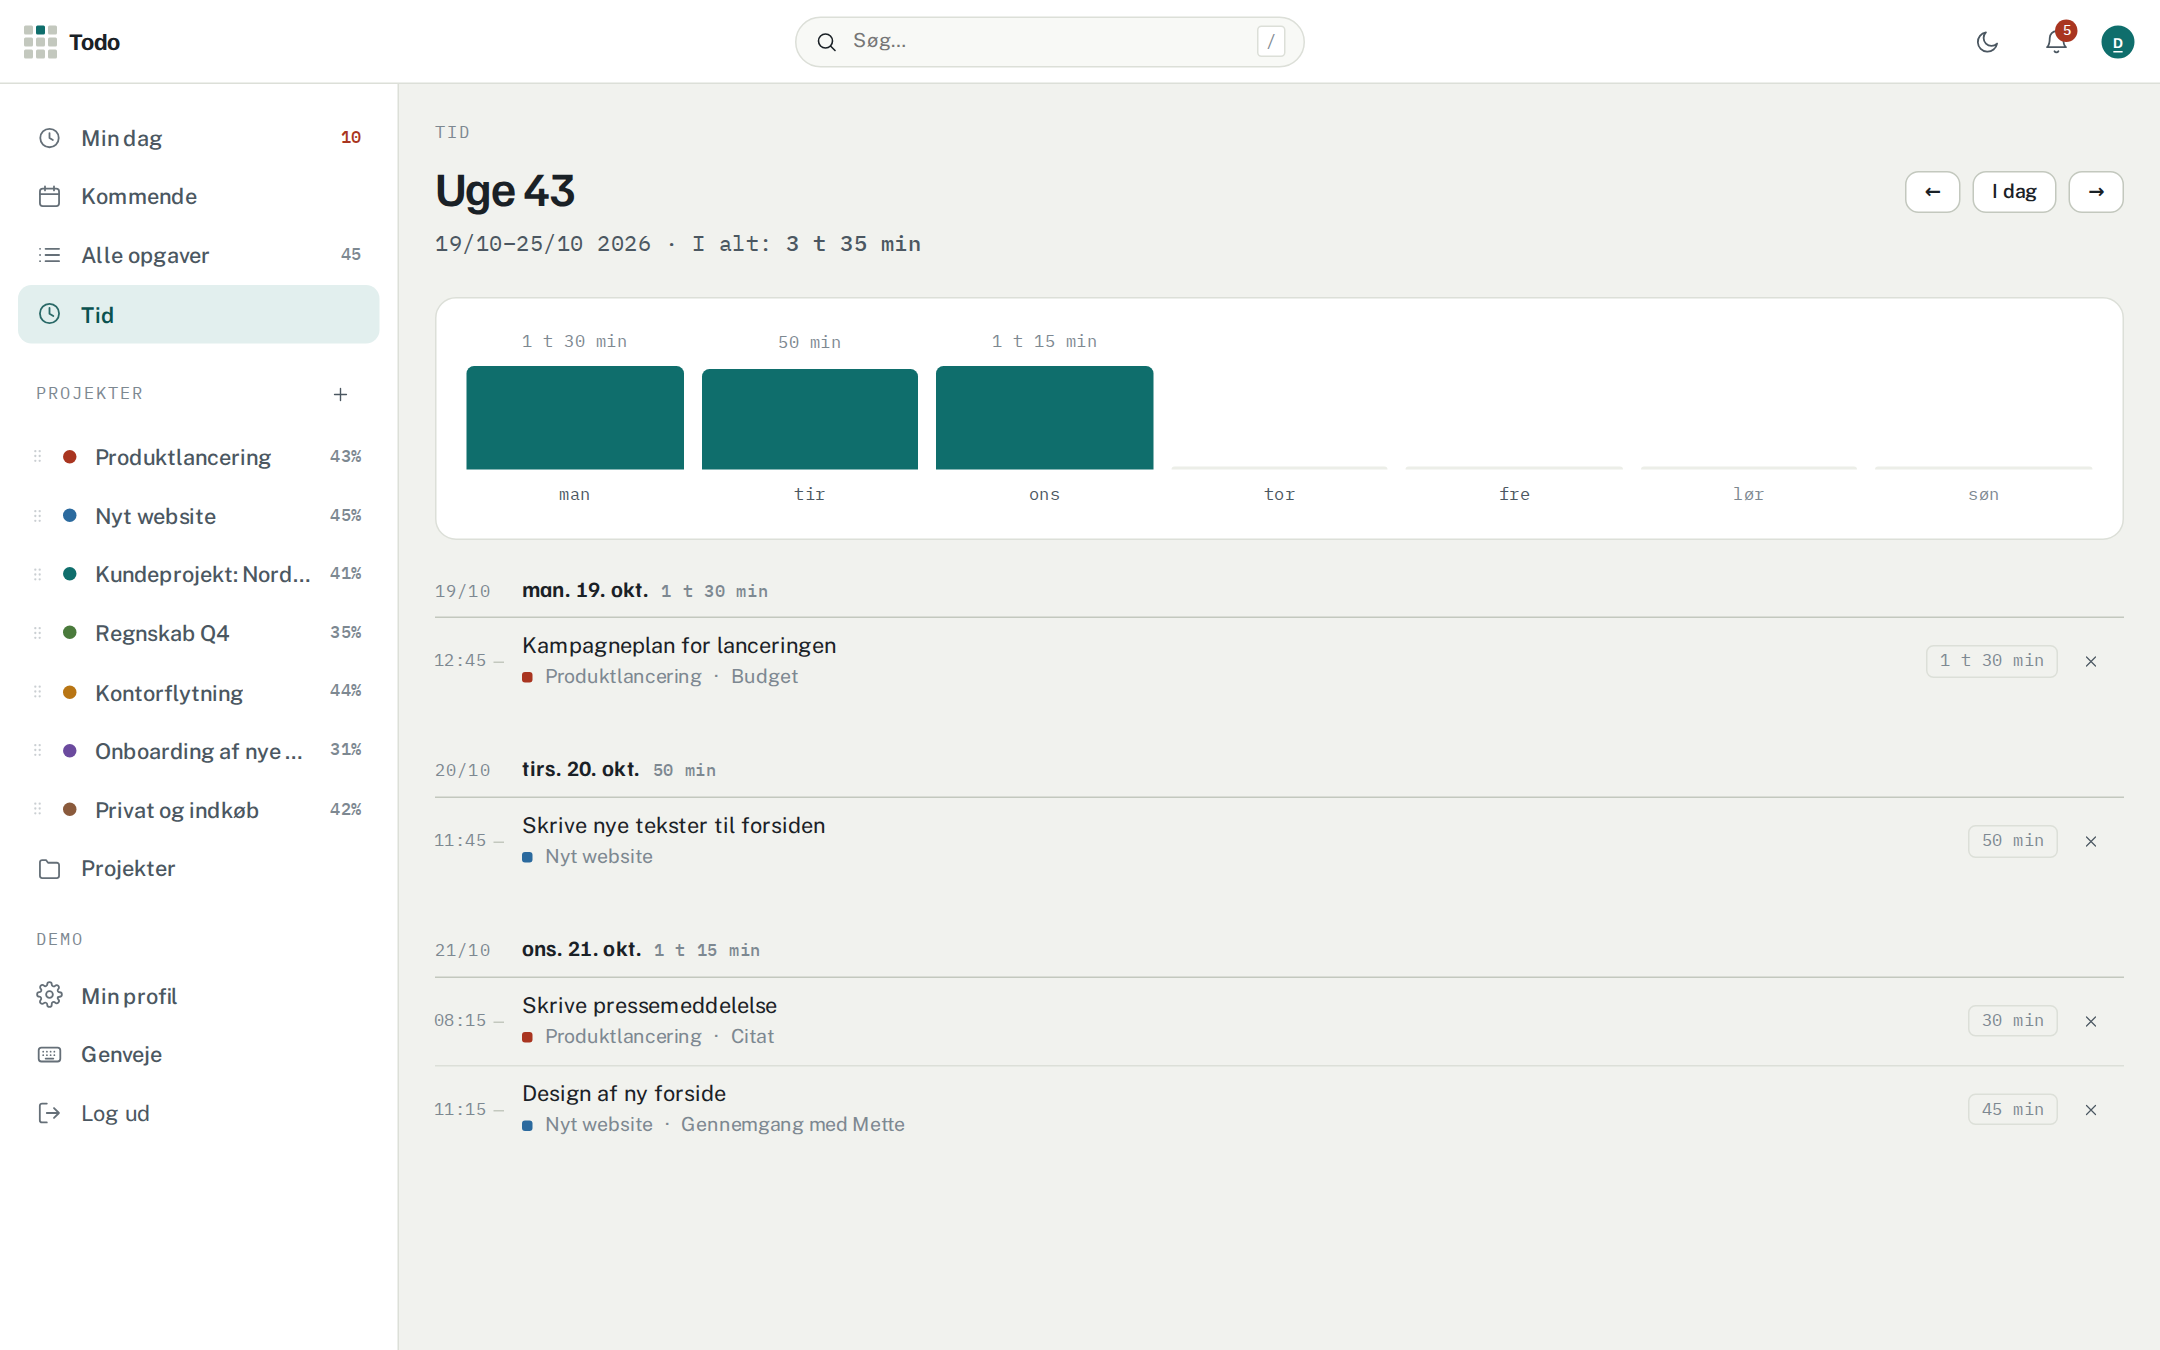2160x1350 pixels.
Task: Remove the Skrive pressemeddelelse time entry
Action: click(2091, 1021)
